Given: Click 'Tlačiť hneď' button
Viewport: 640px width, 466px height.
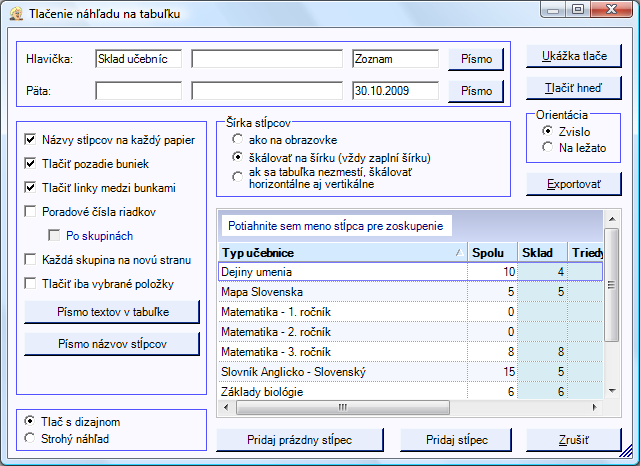Looking at the screenshot, I should pyautogui.click(x=574, y=88).
